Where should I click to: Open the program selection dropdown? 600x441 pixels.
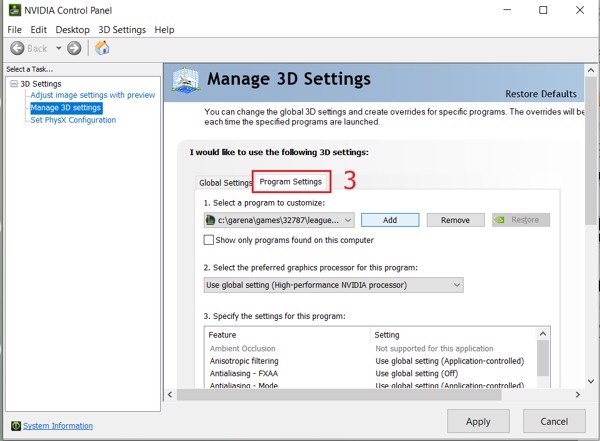click(279, 220)
